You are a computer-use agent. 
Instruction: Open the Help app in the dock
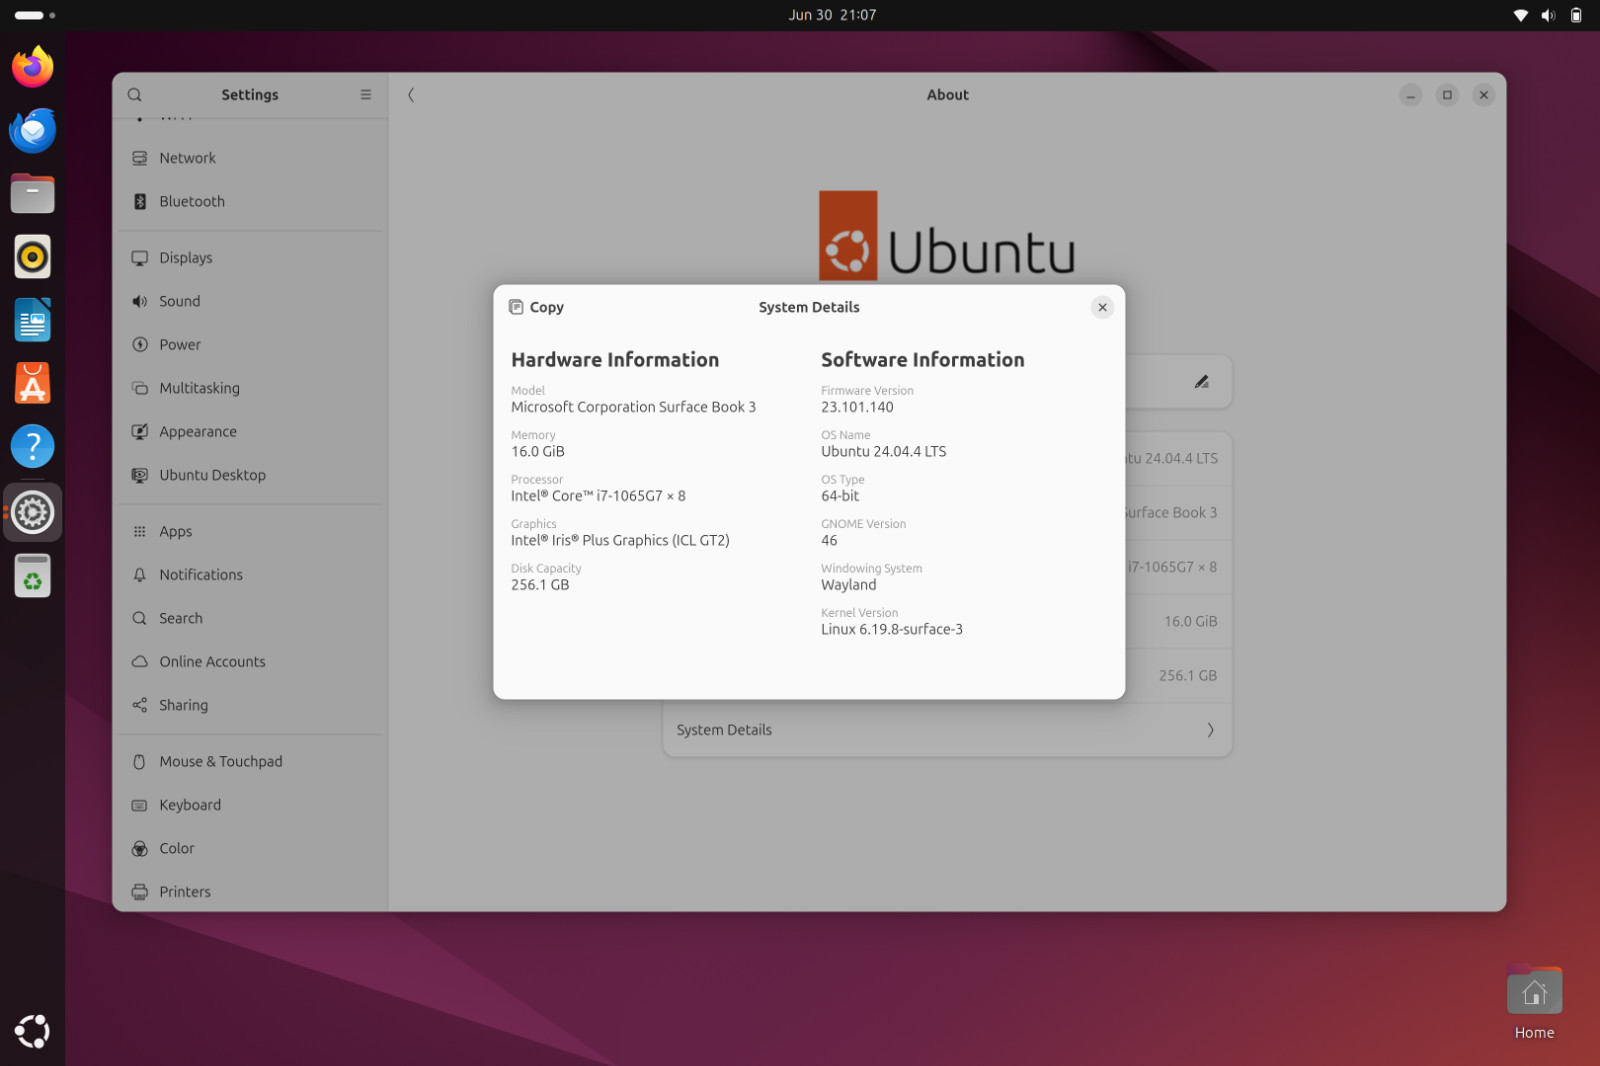tap(33, 446)
